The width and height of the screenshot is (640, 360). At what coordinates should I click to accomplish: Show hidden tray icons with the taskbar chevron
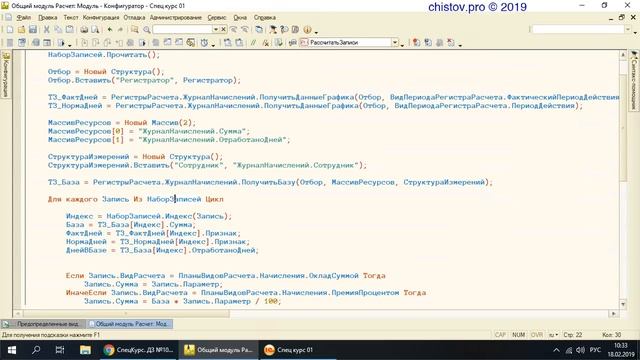(556, 350)
